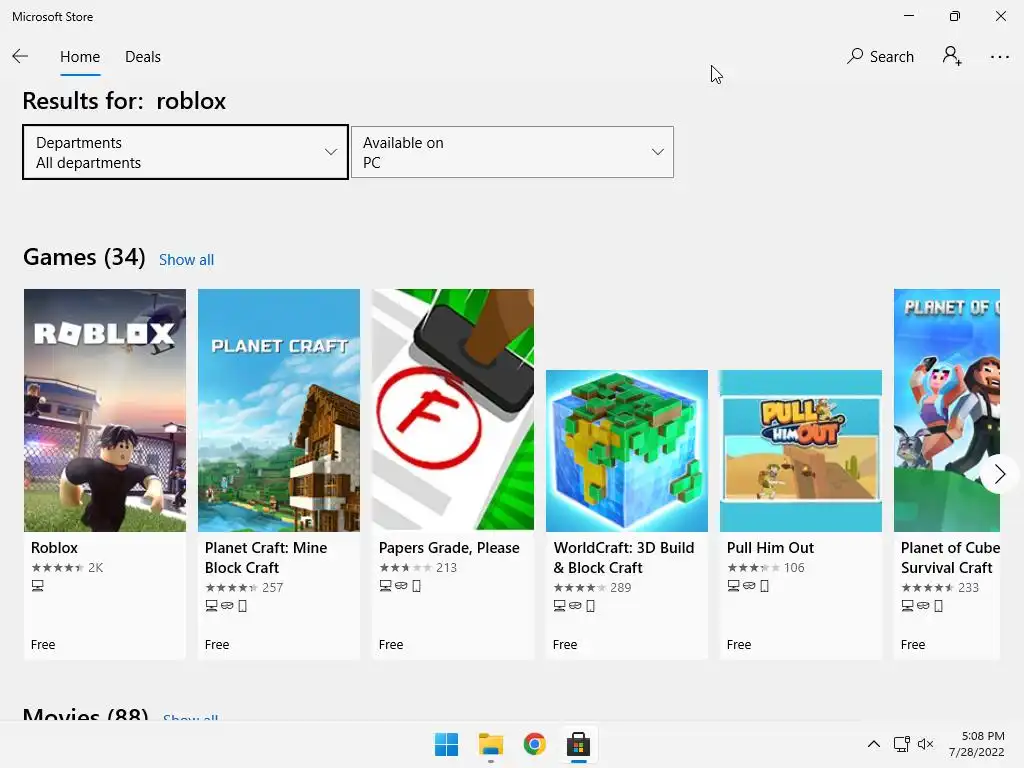Screen dimensions: 1024x768
Task: Launch Google Chrome from taskbar
Action: 534,744
